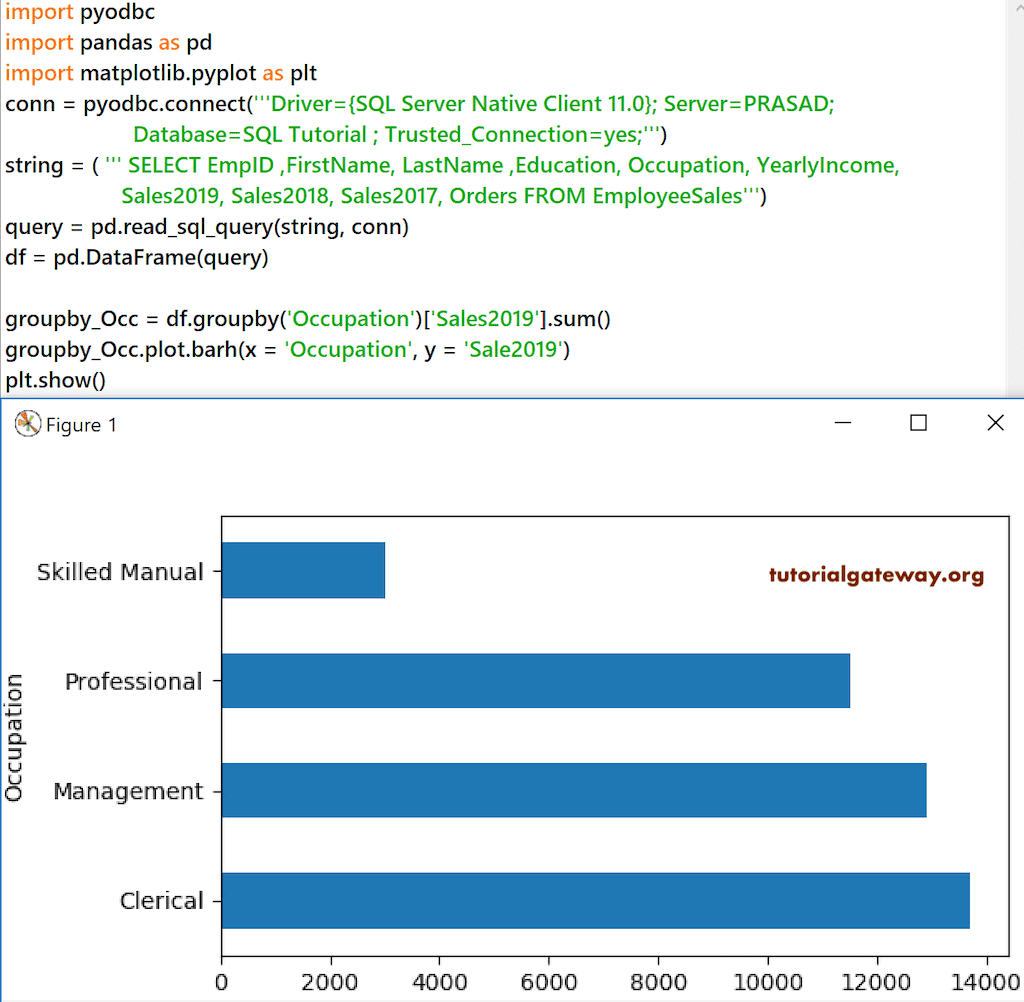Click the Management bar in chart
The width and height of the screenshot is (1024, 1002).
click(574, 790)
